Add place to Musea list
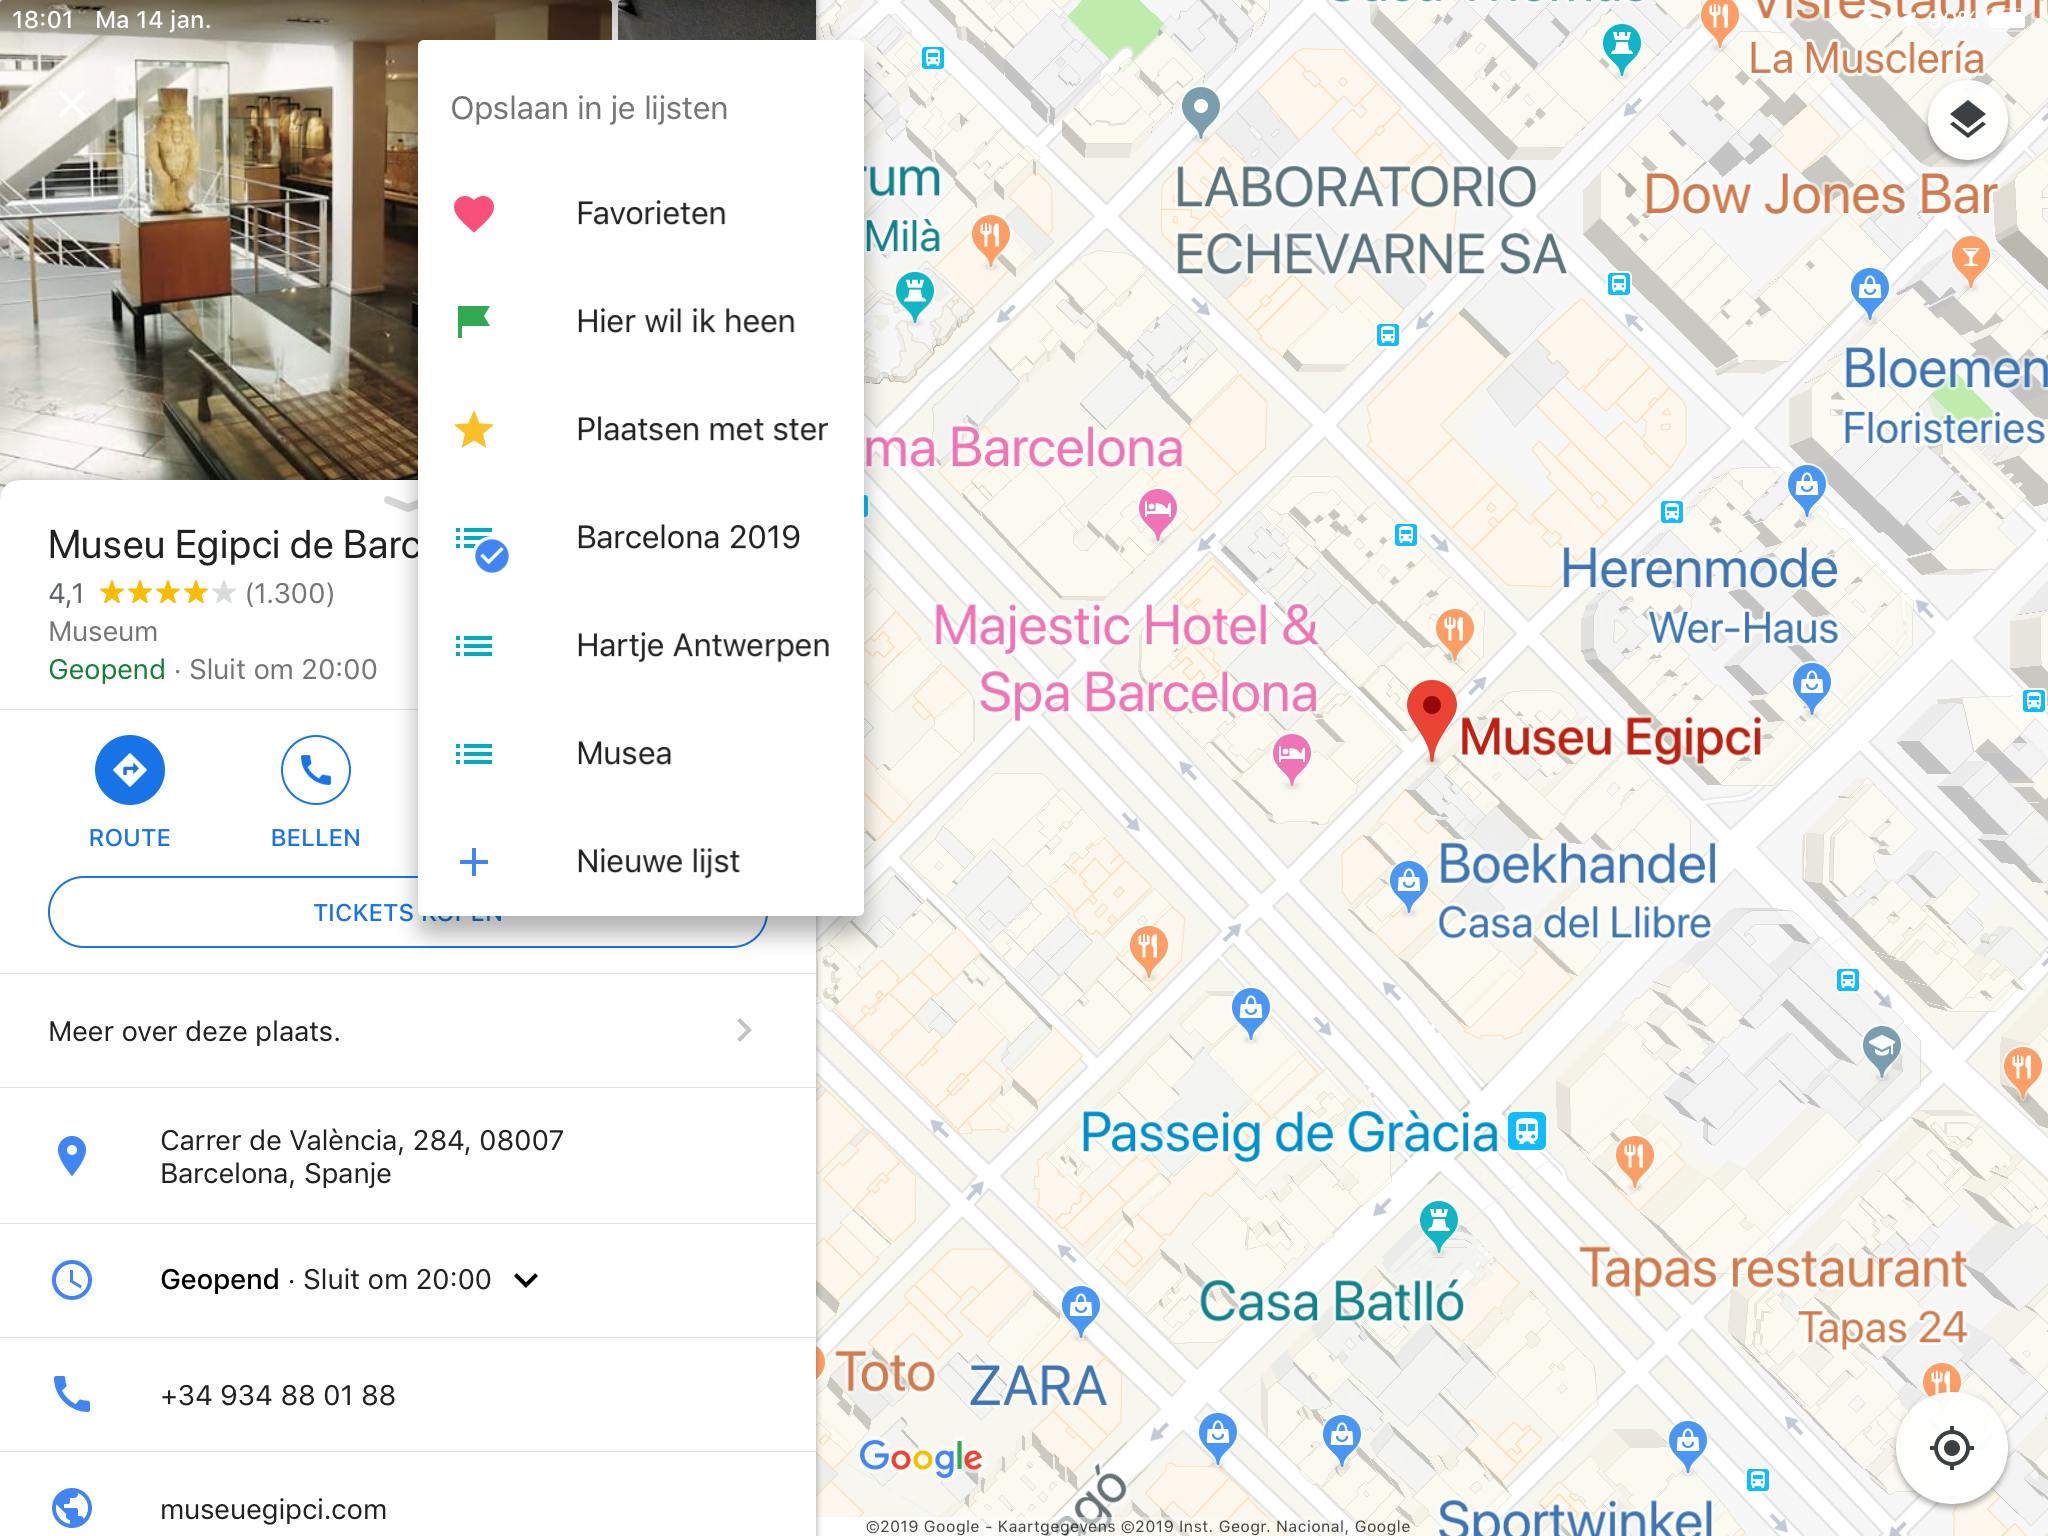Image resolution: width=2048 pixels, height=1536 pixels. (641, 754)
